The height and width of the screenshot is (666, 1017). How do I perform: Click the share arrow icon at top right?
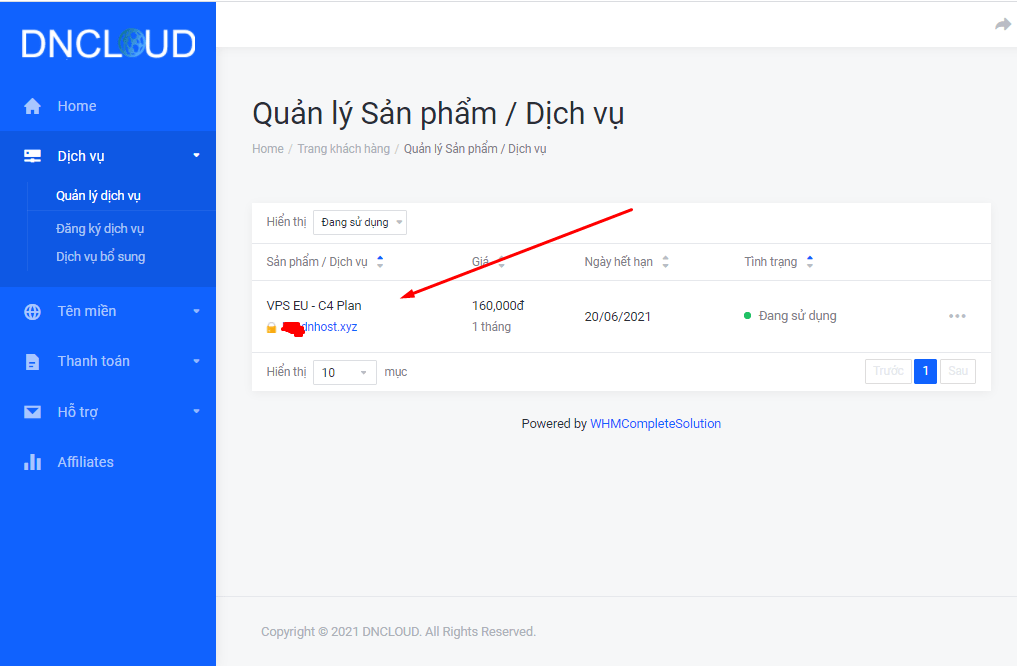(1002, 24)
